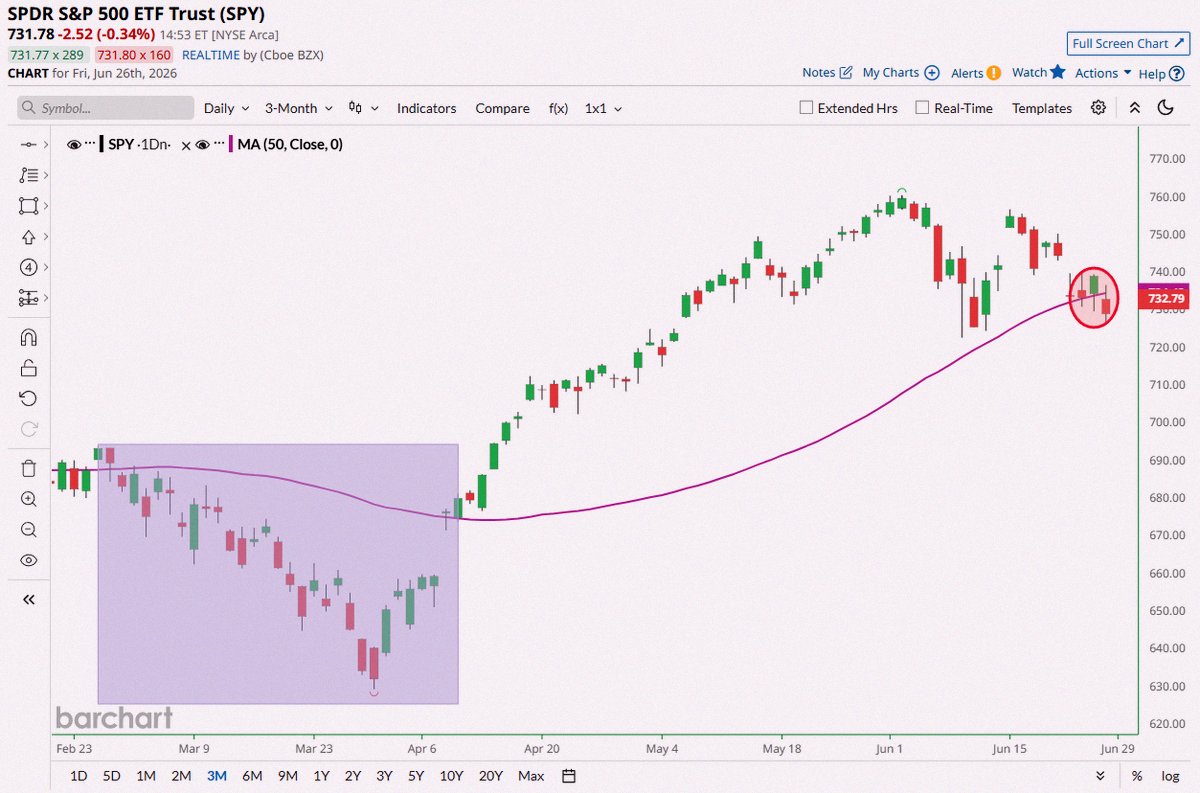
Task: Click the Symbol search field
Action: (x=106, y=108)
